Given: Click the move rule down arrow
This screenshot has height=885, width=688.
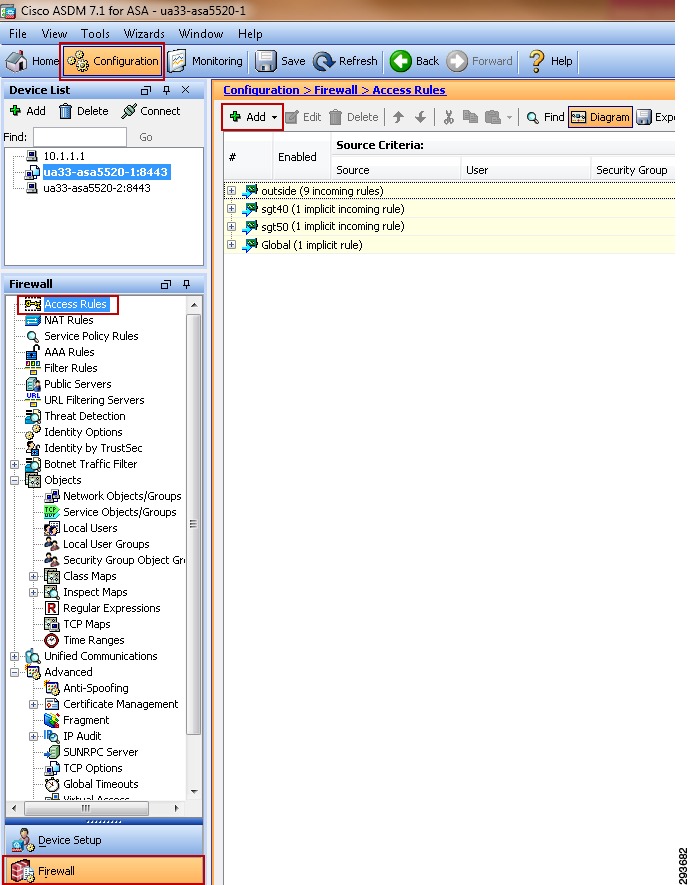Looking at the screenshot, I should tap(420, 117).
